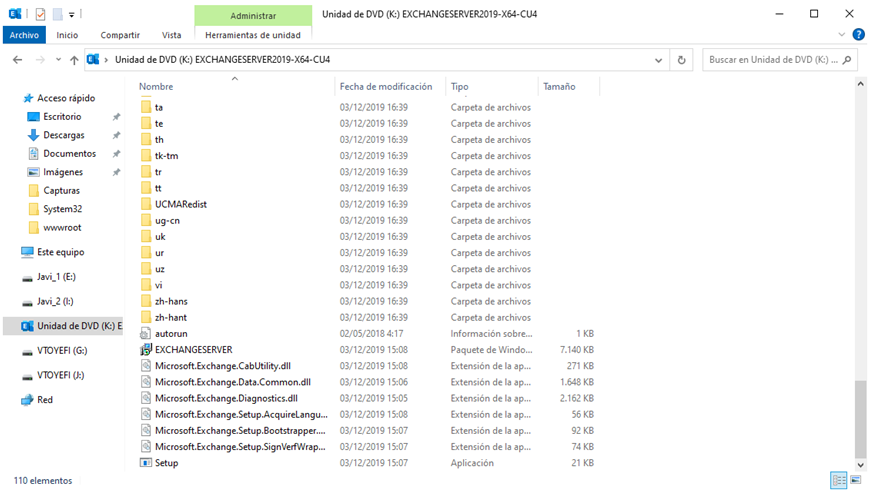Switch to details view layout icon
The height and width of the screenshot is (492, 870).
838,480
